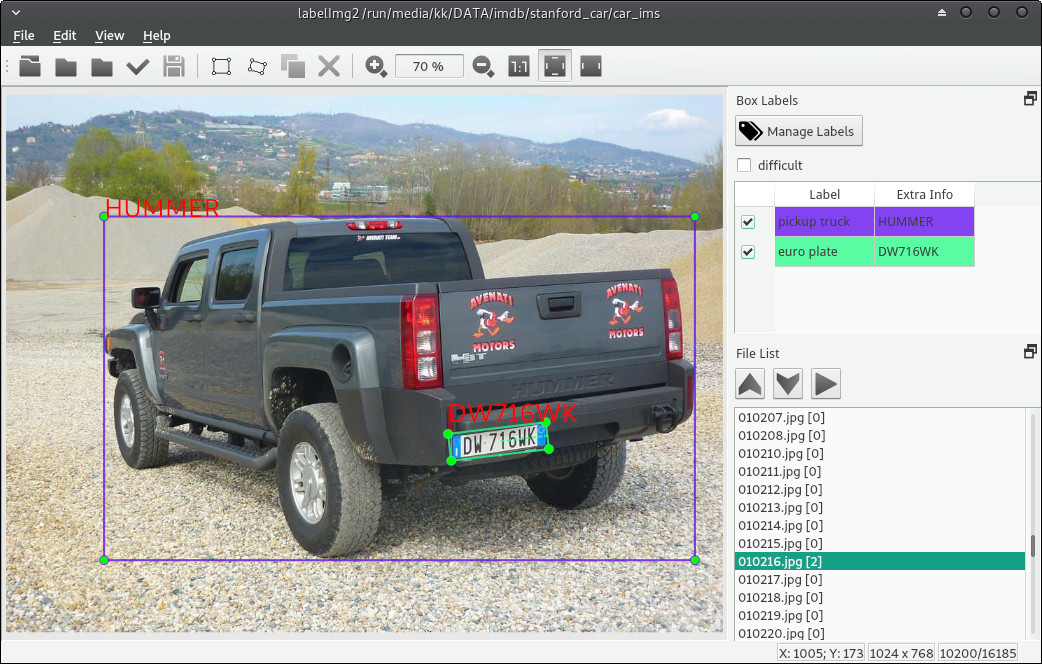
Task: Enable the difficult checkbox
Action: click(744, 165)
